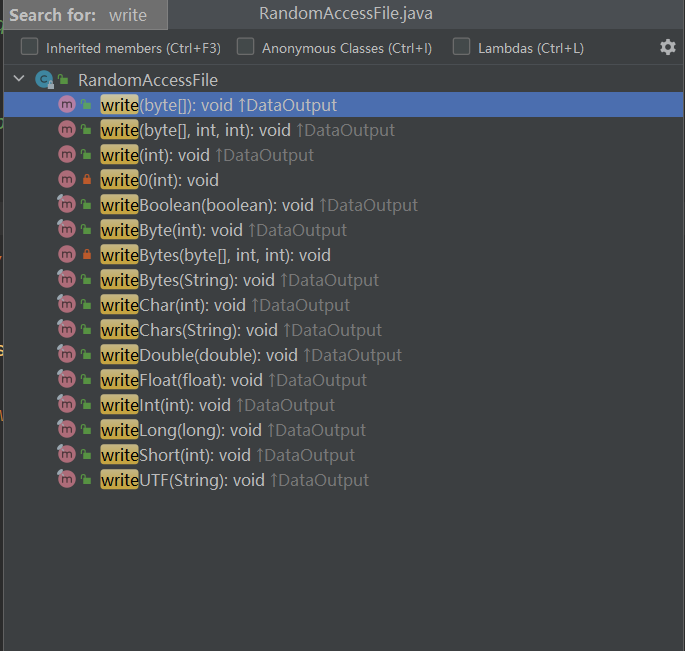Click public visibility icon of writeLong(long)

coord(86,430)
